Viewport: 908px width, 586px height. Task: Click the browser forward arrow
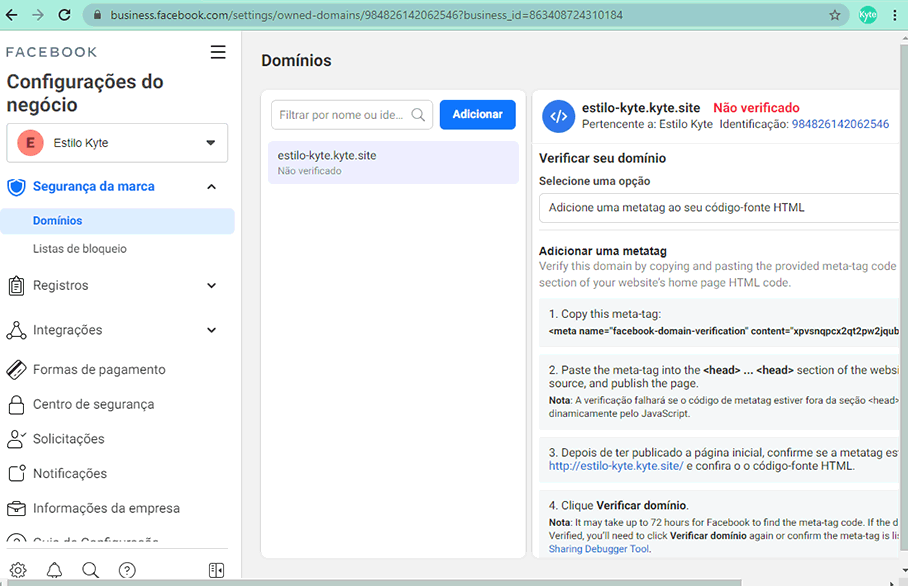[38, 15]
